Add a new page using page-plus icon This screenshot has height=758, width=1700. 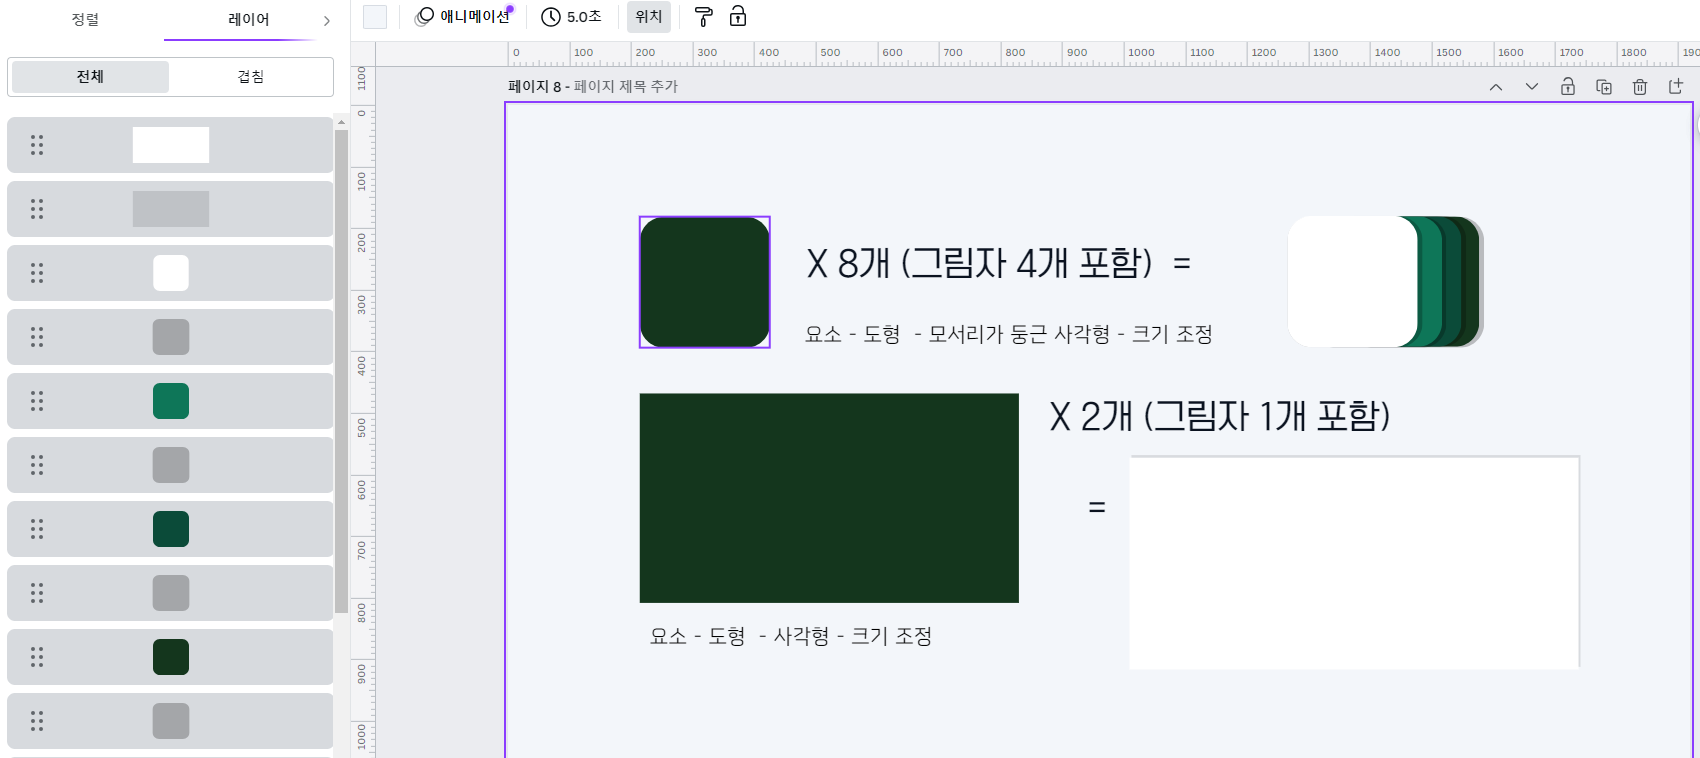1676,87
